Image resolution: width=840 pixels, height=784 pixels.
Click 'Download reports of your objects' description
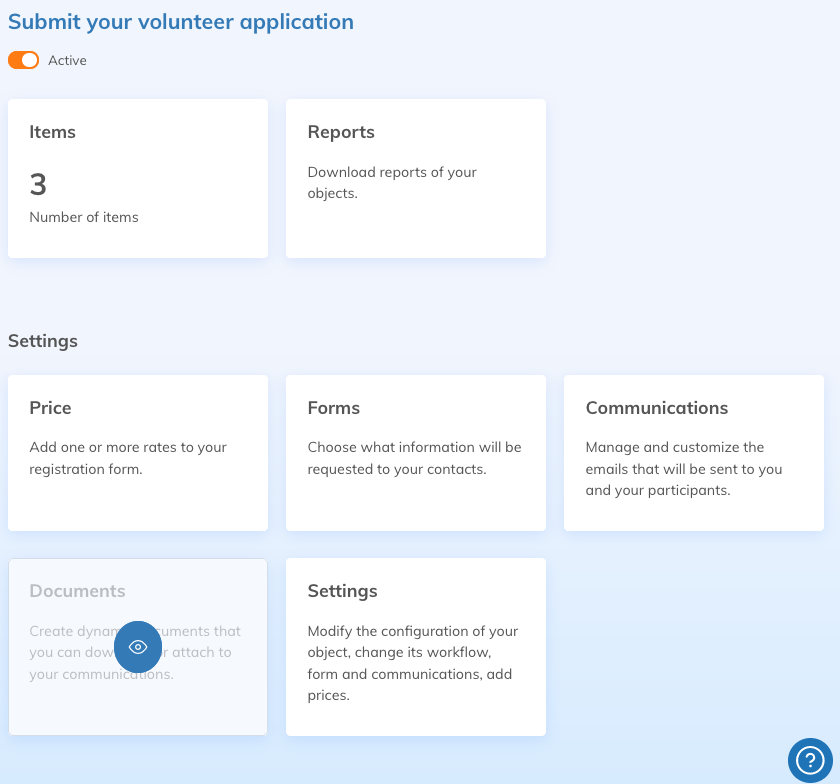pyautogui.click(x=391, y=182)
